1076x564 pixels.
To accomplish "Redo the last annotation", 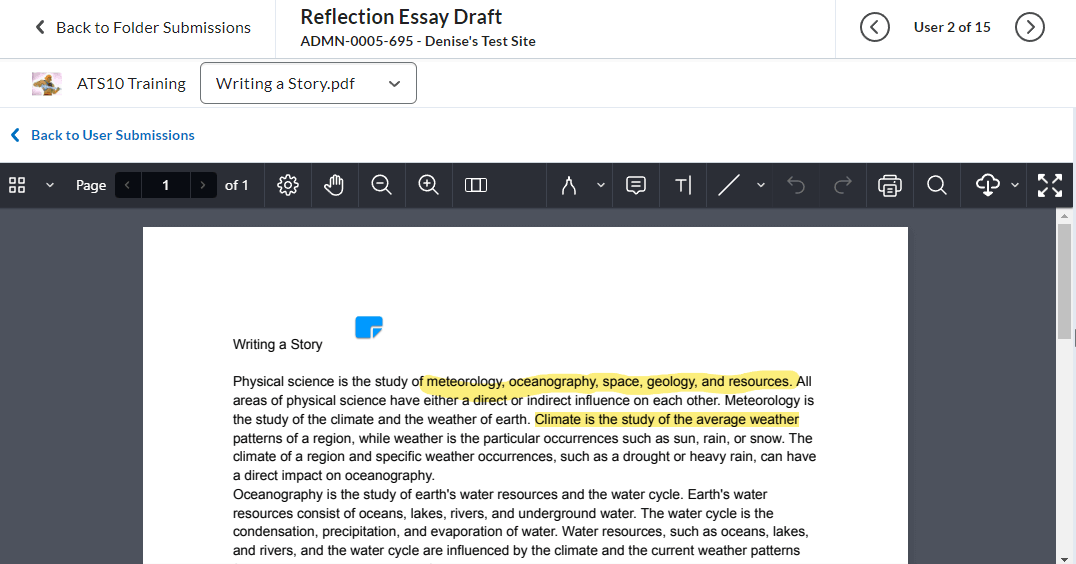I will tap(843, 185).
